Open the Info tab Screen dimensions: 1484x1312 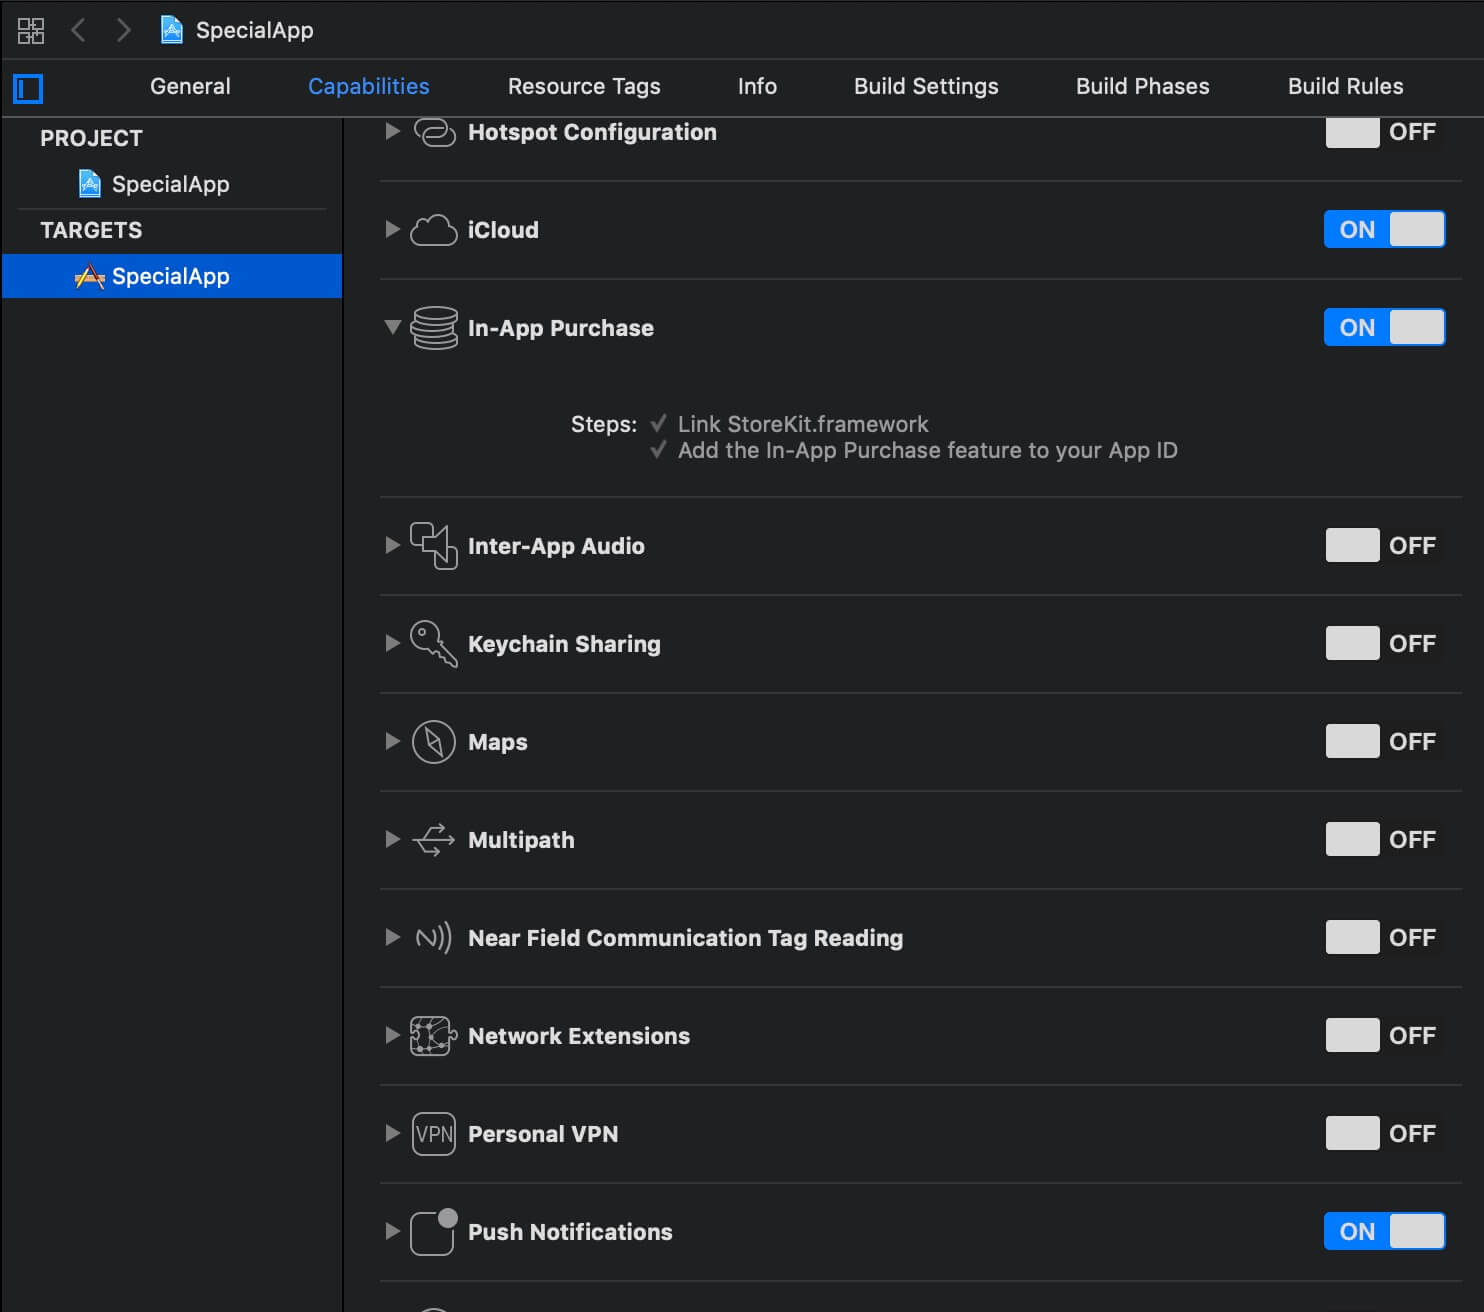coord(757,87)
